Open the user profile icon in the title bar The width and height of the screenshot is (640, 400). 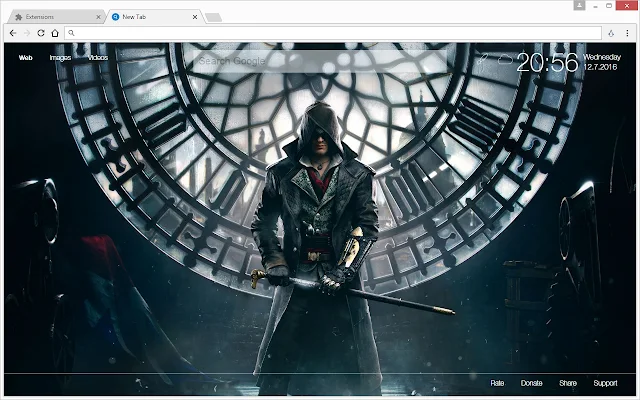tap(579, 5)
